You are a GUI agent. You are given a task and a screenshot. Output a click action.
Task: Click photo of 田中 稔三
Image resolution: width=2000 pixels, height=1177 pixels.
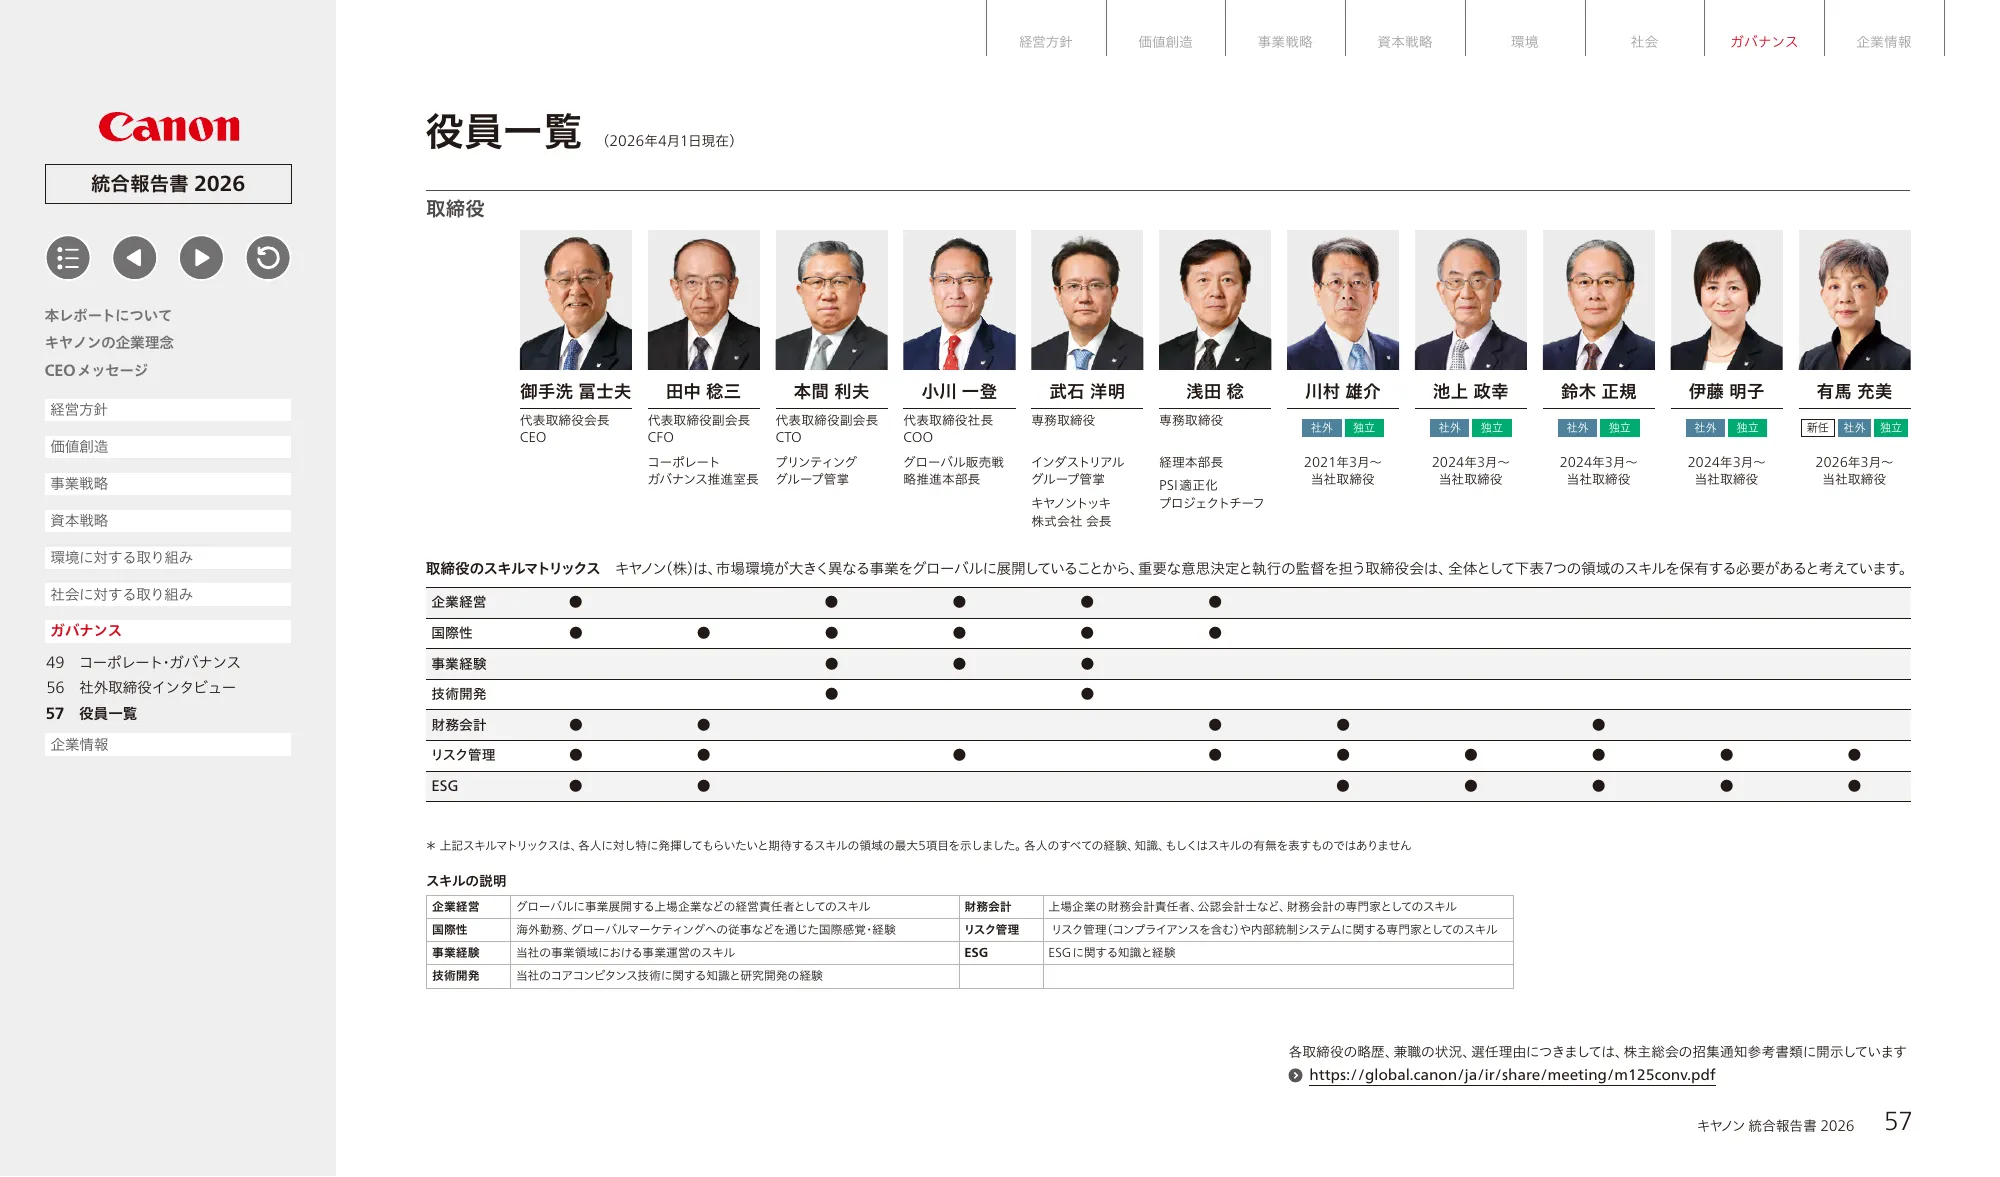(x=704, y=300)
